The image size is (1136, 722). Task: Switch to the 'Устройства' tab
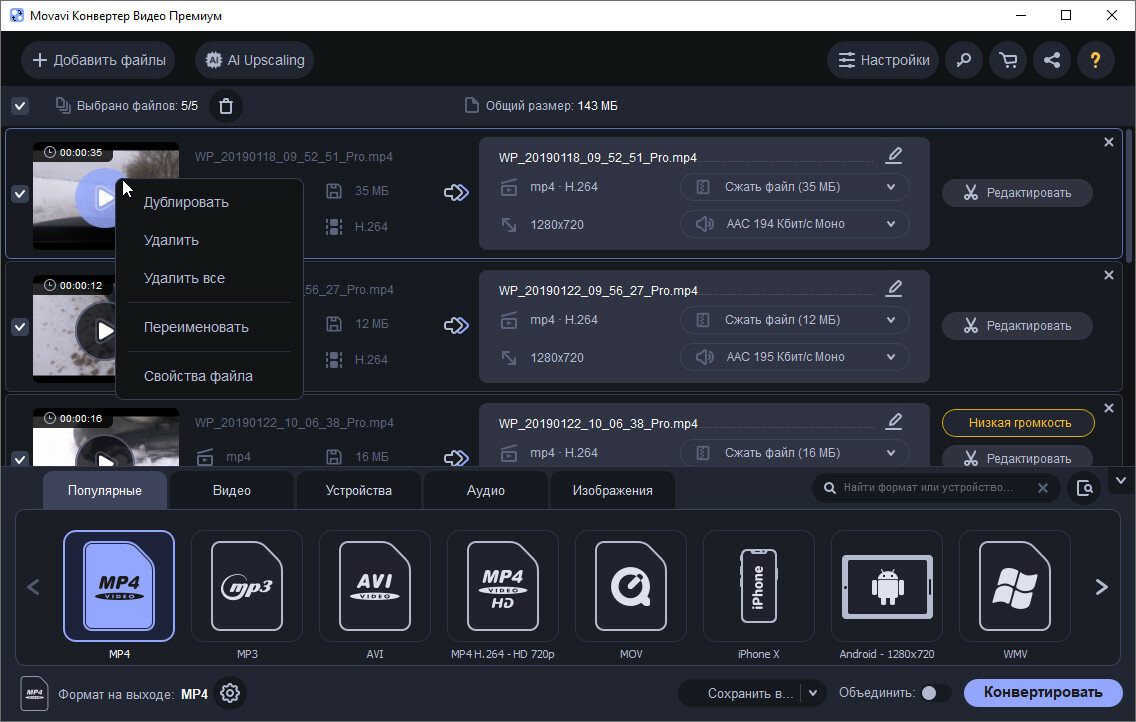[x=359, y=490]
